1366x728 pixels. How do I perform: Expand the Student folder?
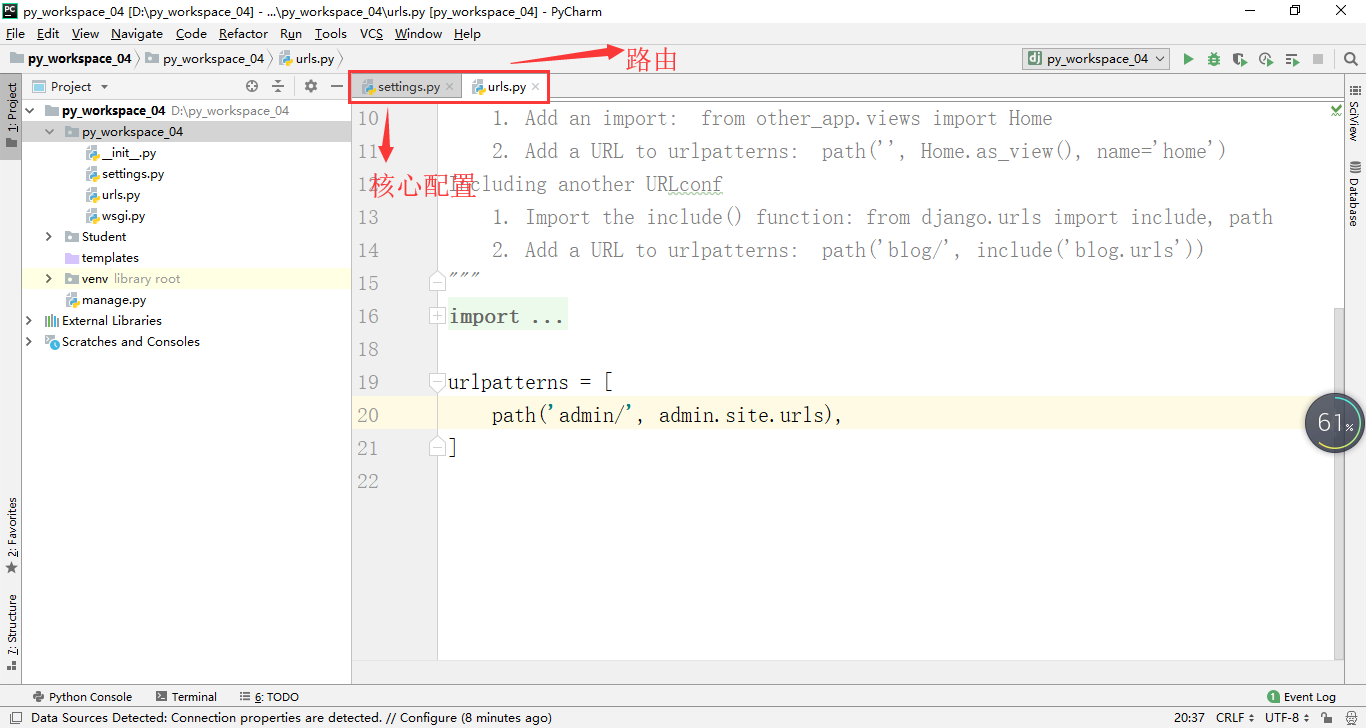pyautogui.click(x=49, y=237)
